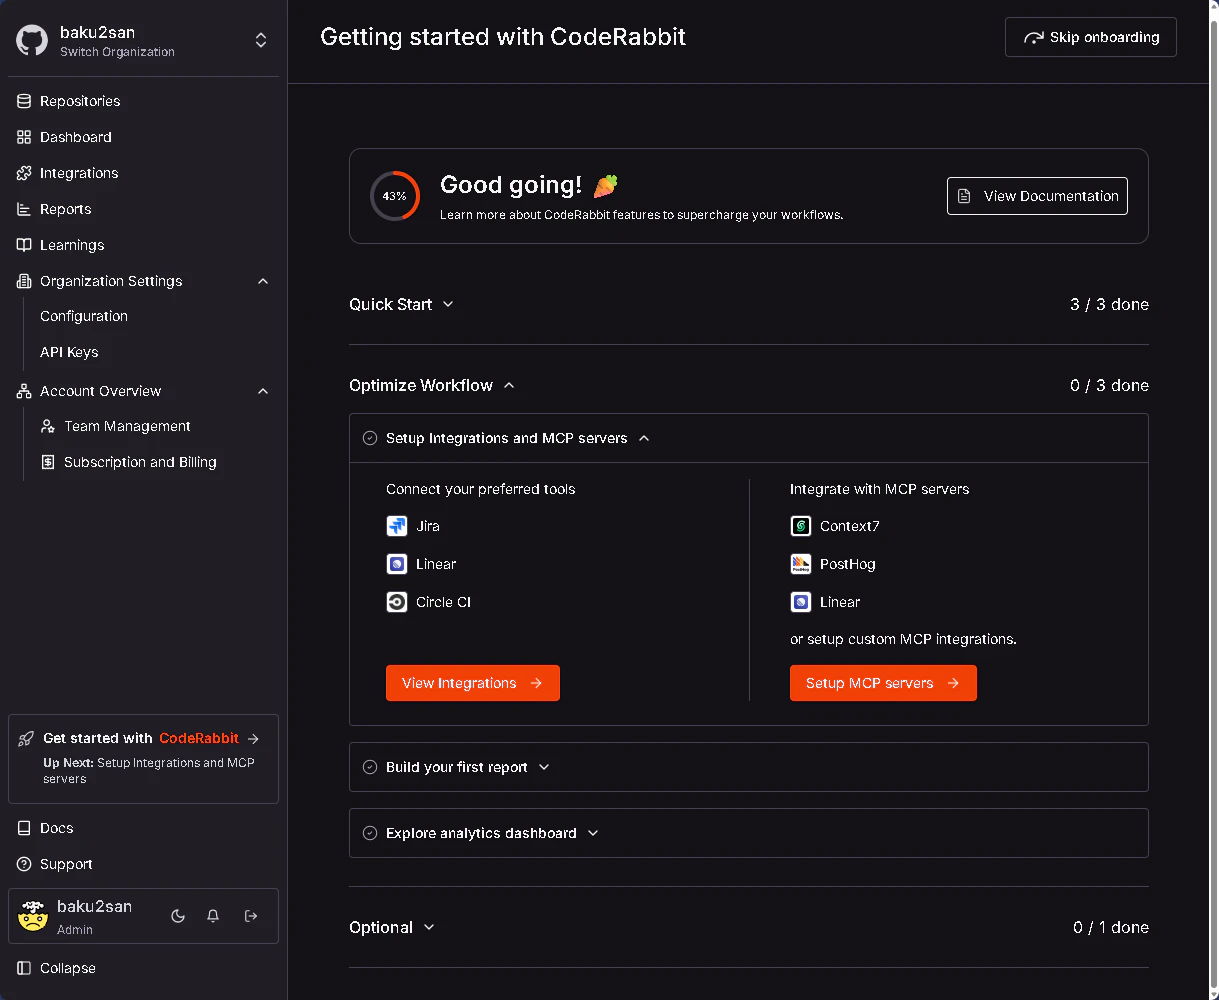Image resolution: width=1219 pixels, height=1000 pixels.
Task: Click the Context7 MCP server icon
Action: coord(801,526)
